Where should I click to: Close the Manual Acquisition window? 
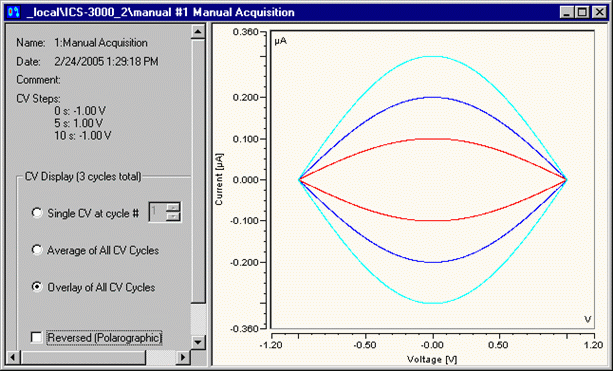(599, 12)
